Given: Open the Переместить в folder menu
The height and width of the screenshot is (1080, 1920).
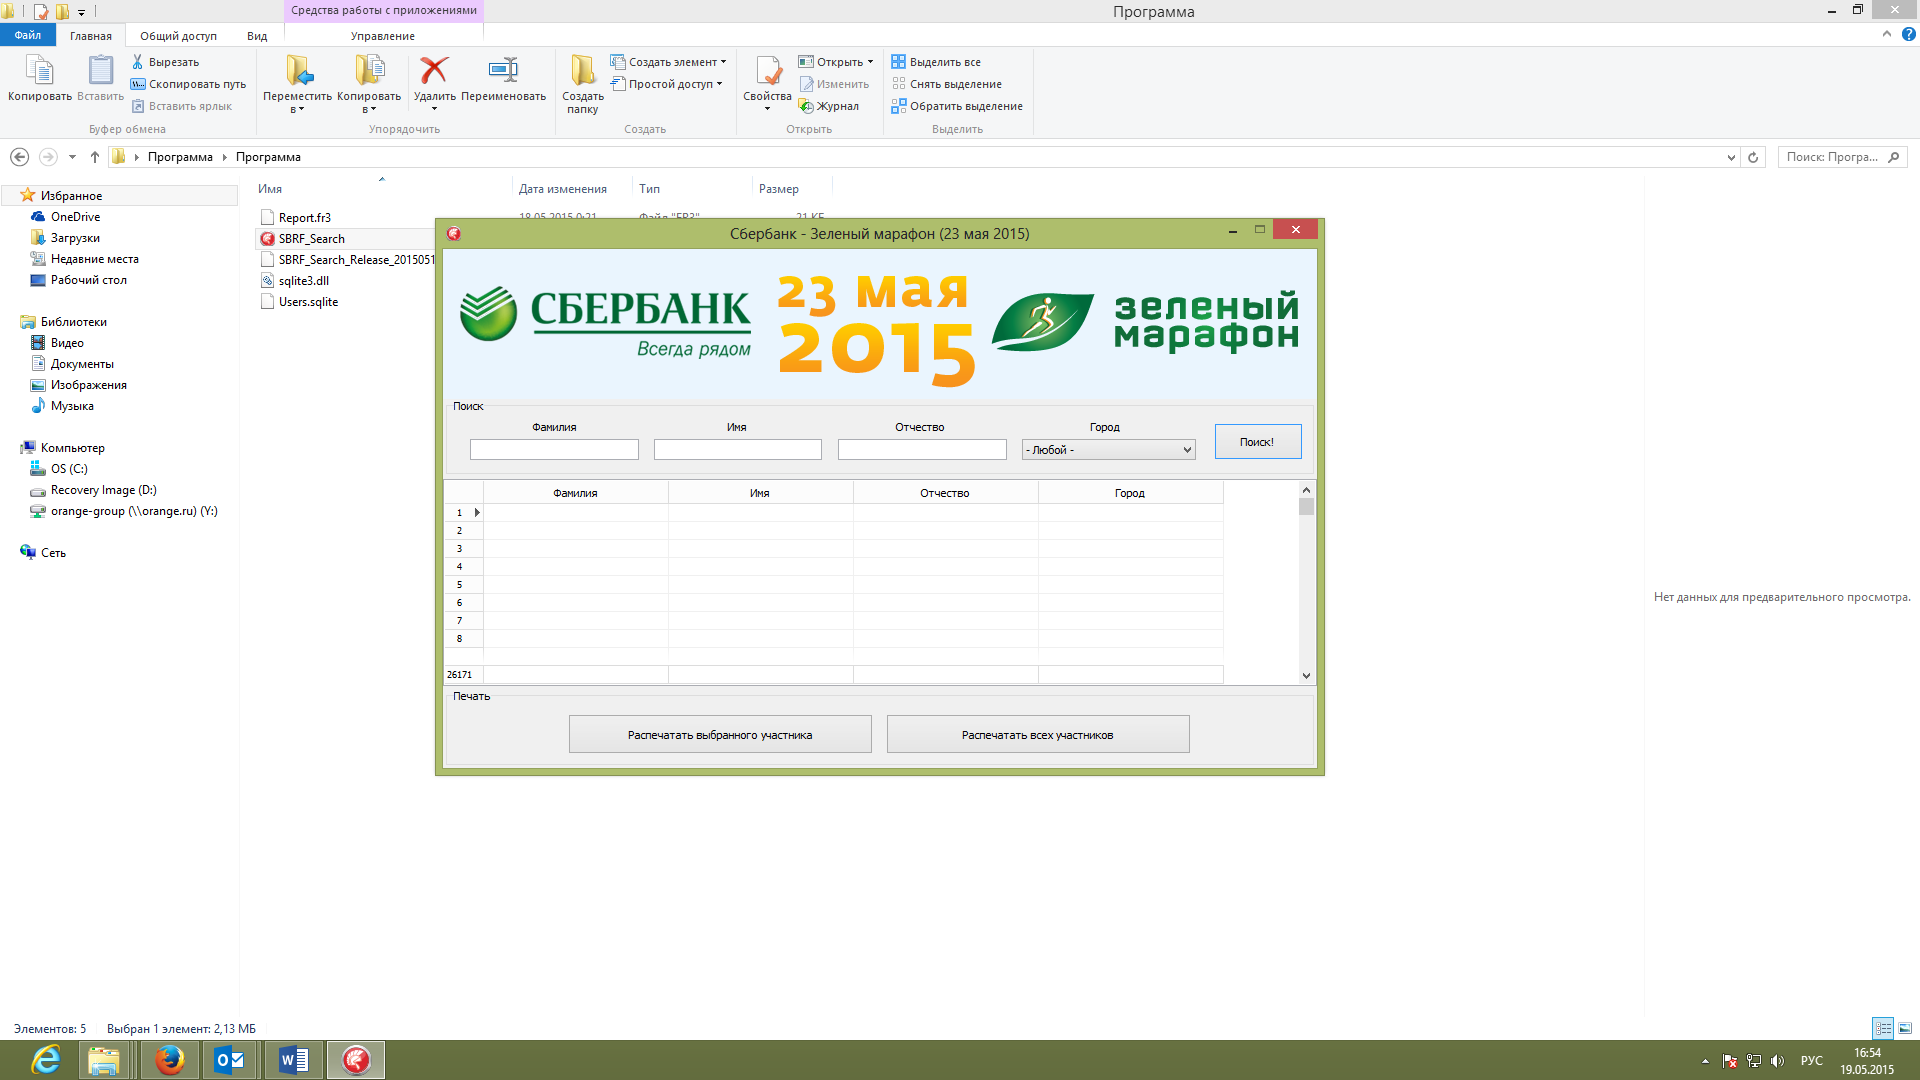Looking at the screenshot, I should coord(297,84).
